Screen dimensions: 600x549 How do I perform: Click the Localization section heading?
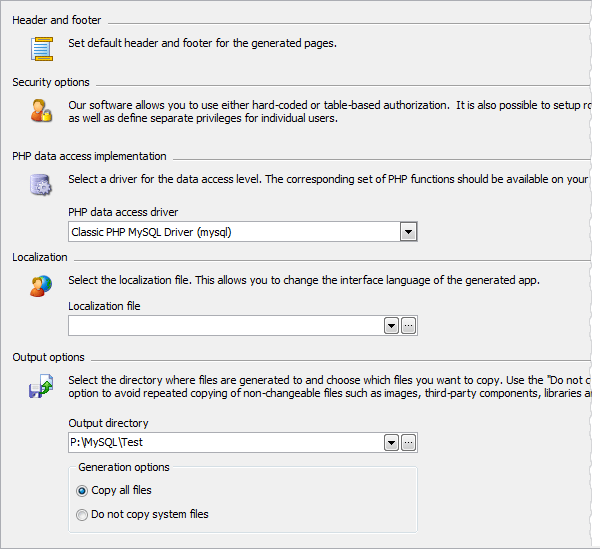40,257
